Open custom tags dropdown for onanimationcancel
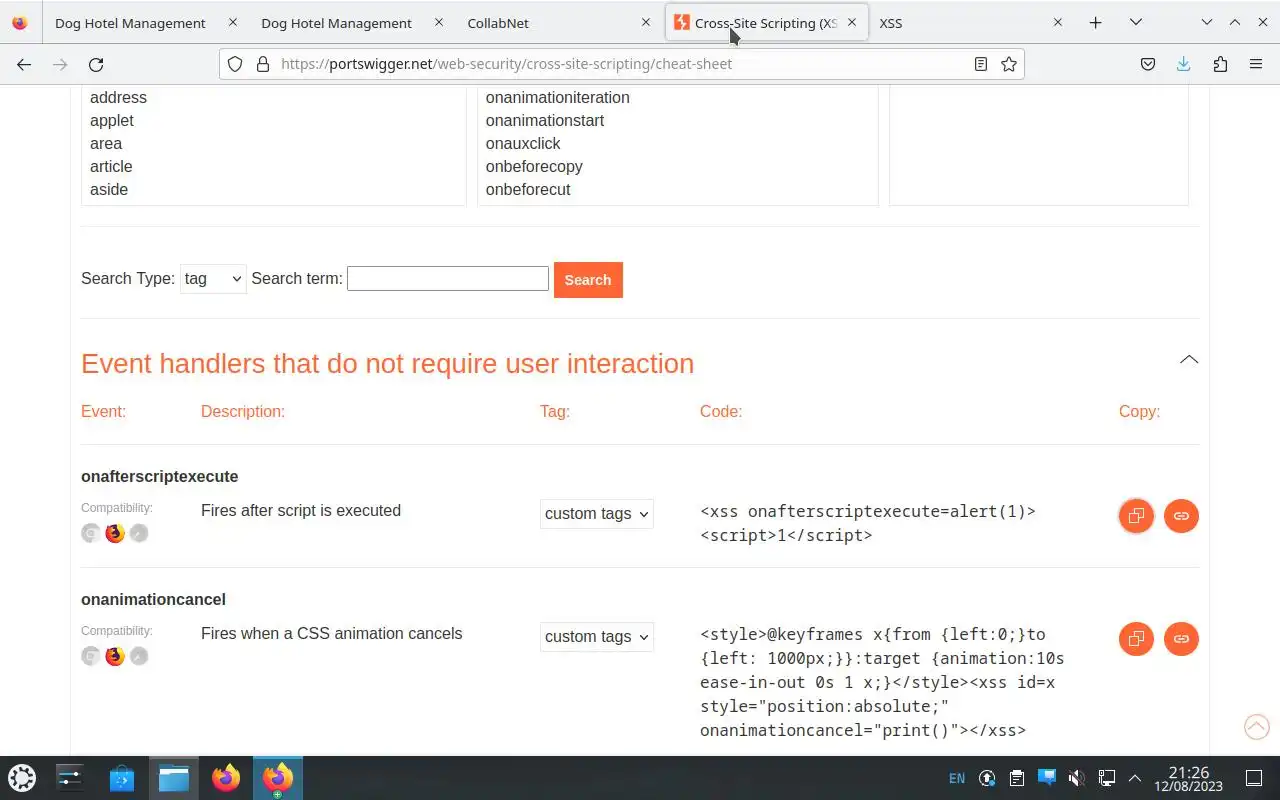Image resolution: width=1280 pixels, height=800 pixels. click(x=597, y=637)
